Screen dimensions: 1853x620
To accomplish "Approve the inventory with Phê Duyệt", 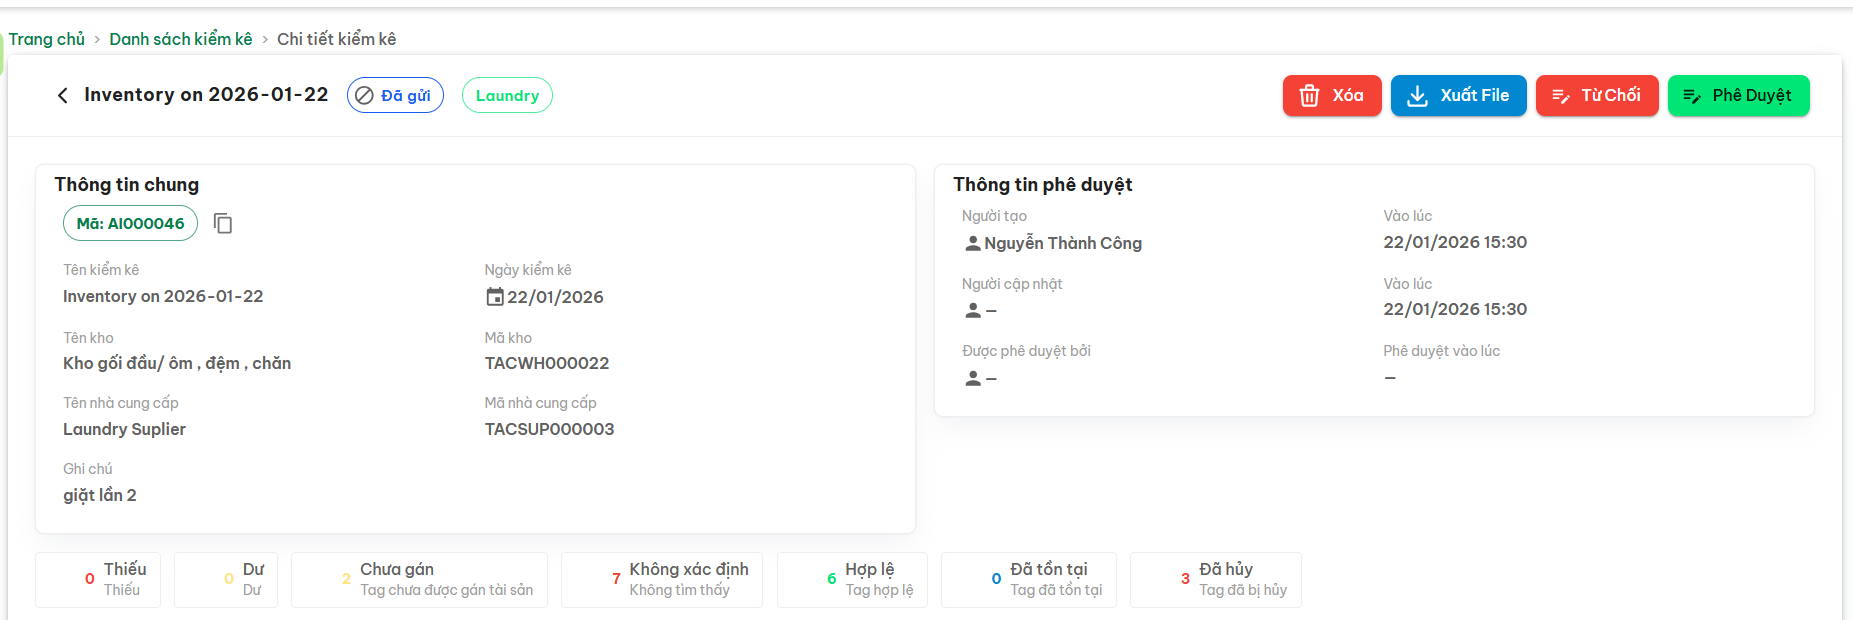I will tap(1738, 96).
